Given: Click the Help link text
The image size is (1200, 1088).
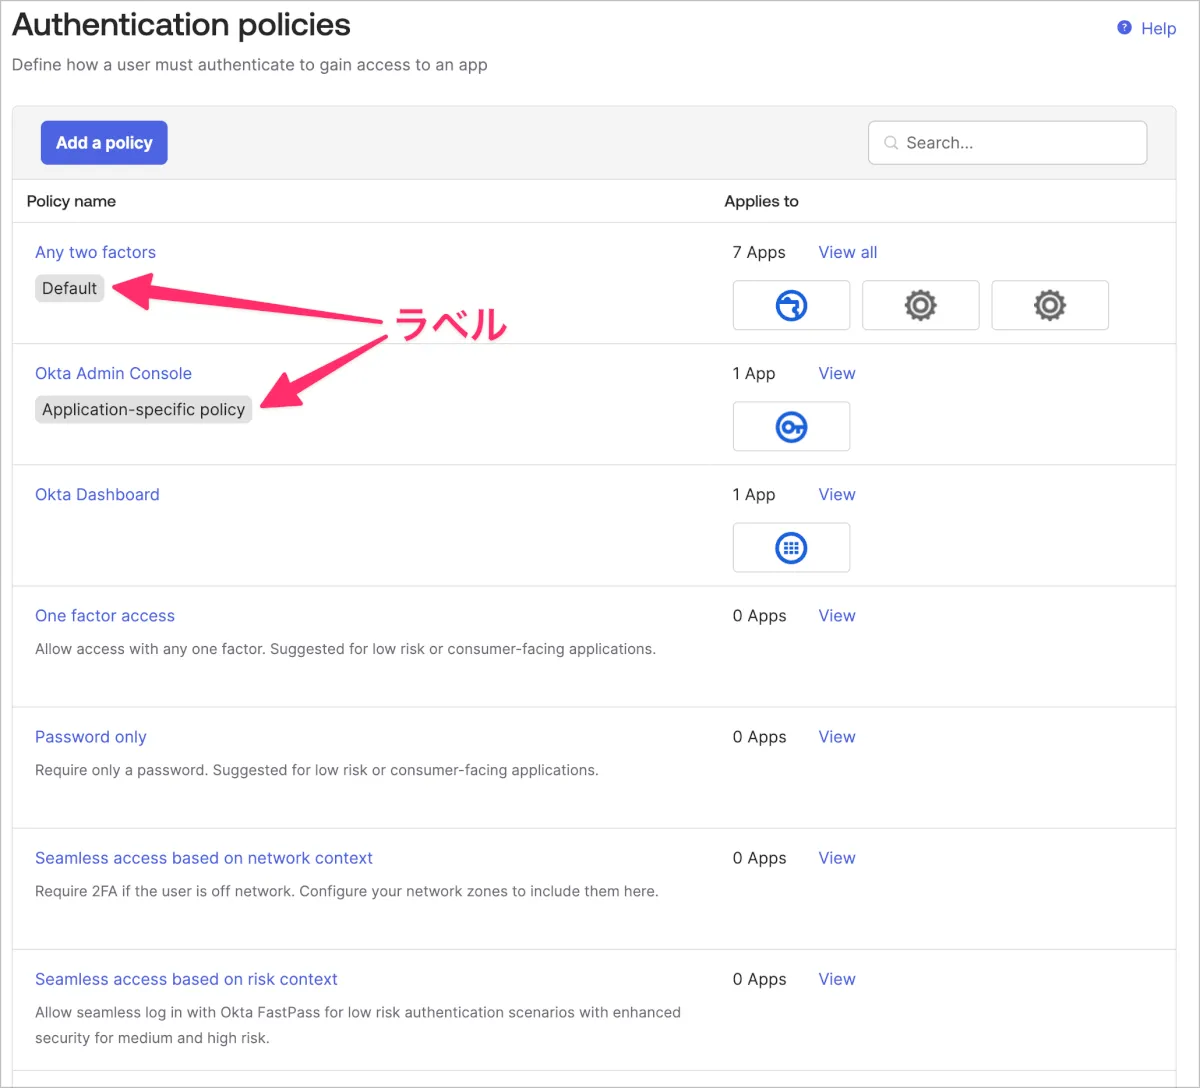Looking at the screenshot, I should (1158, 28).
